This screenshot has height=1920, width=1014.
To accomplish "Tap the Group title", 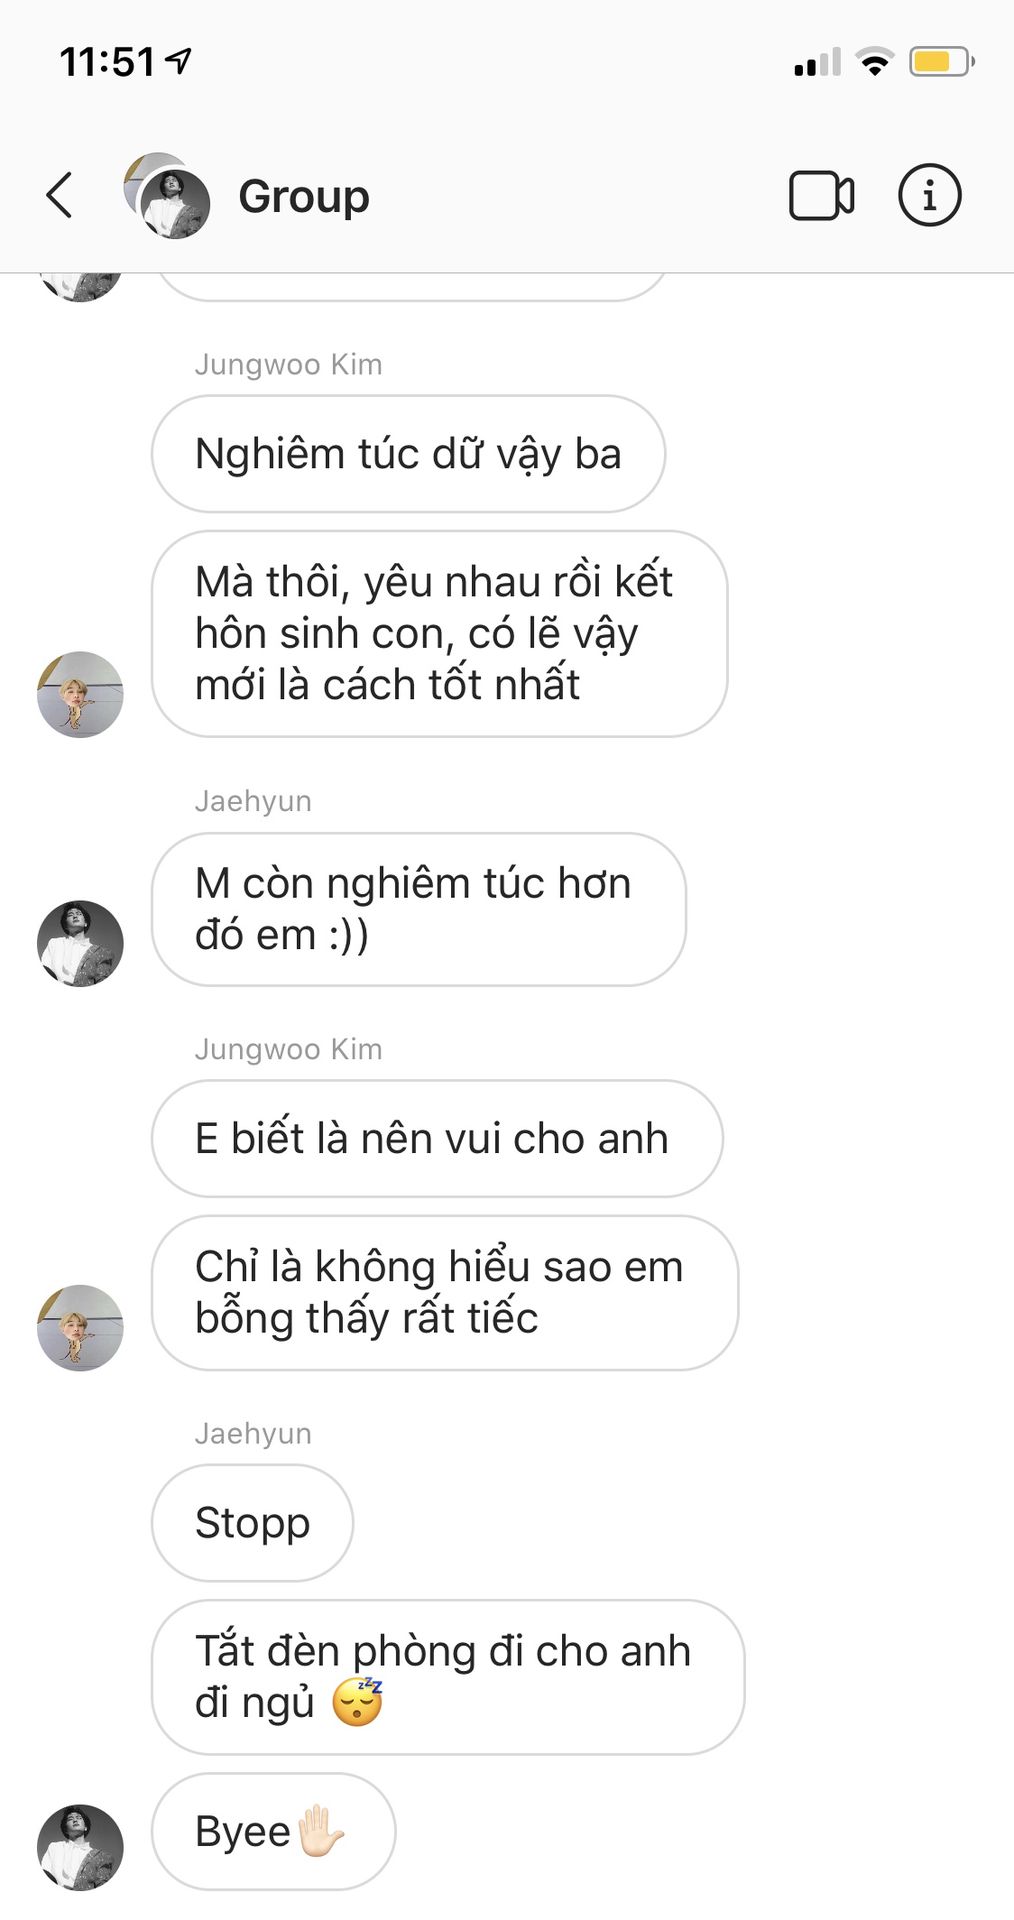I will [304, 196].
